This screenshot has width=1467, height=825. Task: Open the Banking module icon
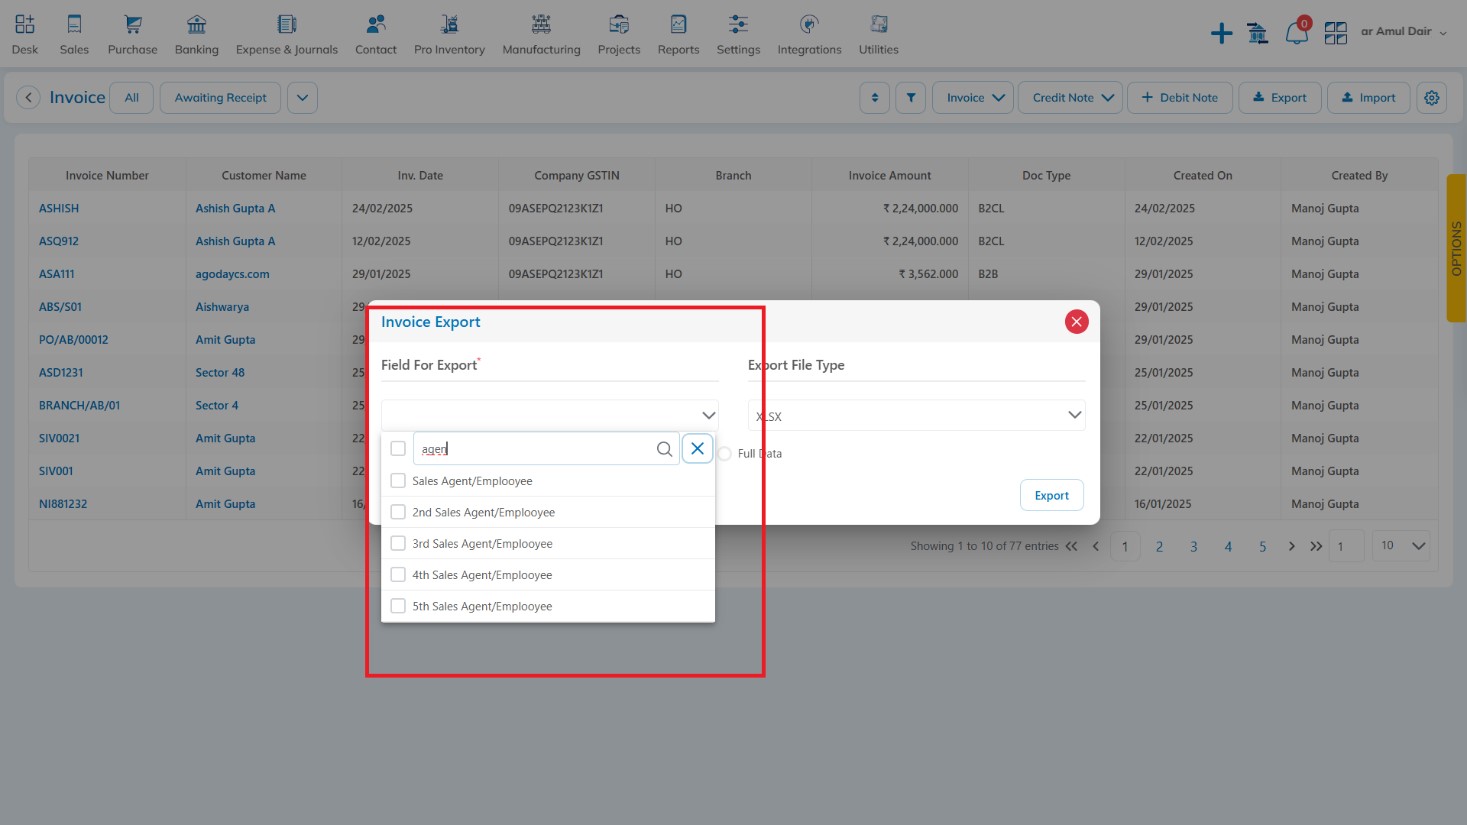point(197,24)
